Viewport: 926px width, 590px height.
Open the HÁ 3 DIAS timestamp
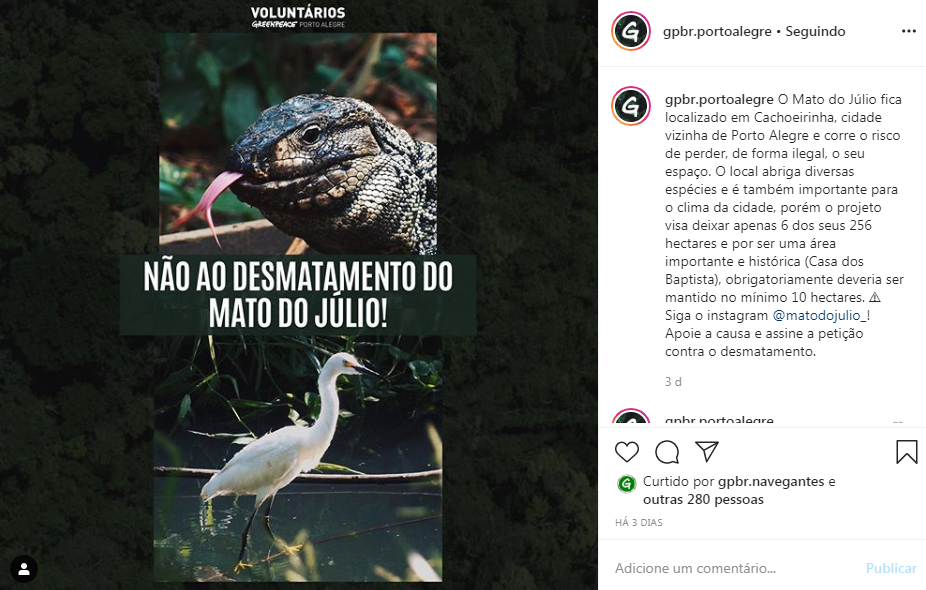coord(638,523)
